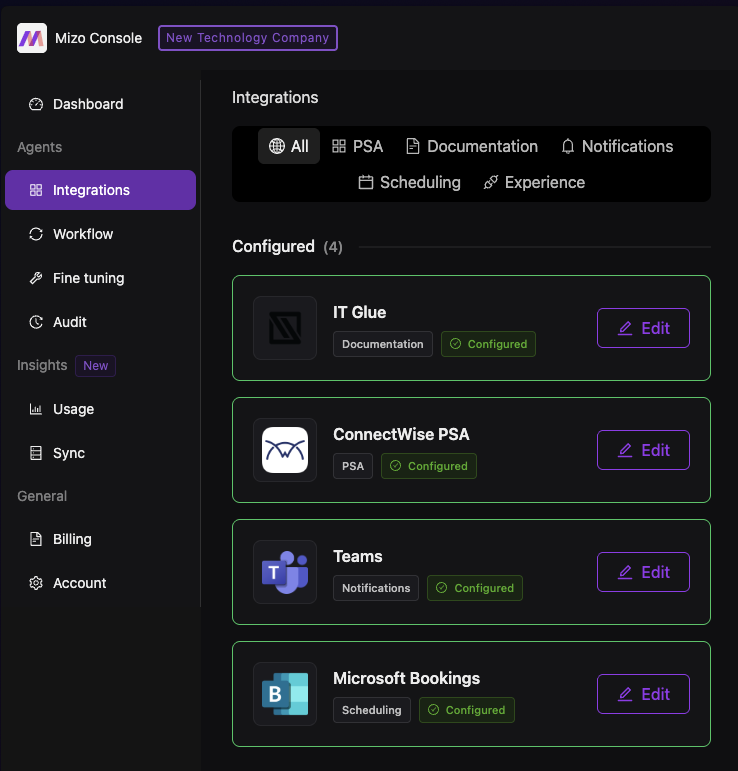The height and width of the screenshot is (771, 738).
Task: Navigate to the Audit section
Action: (70, 322)
